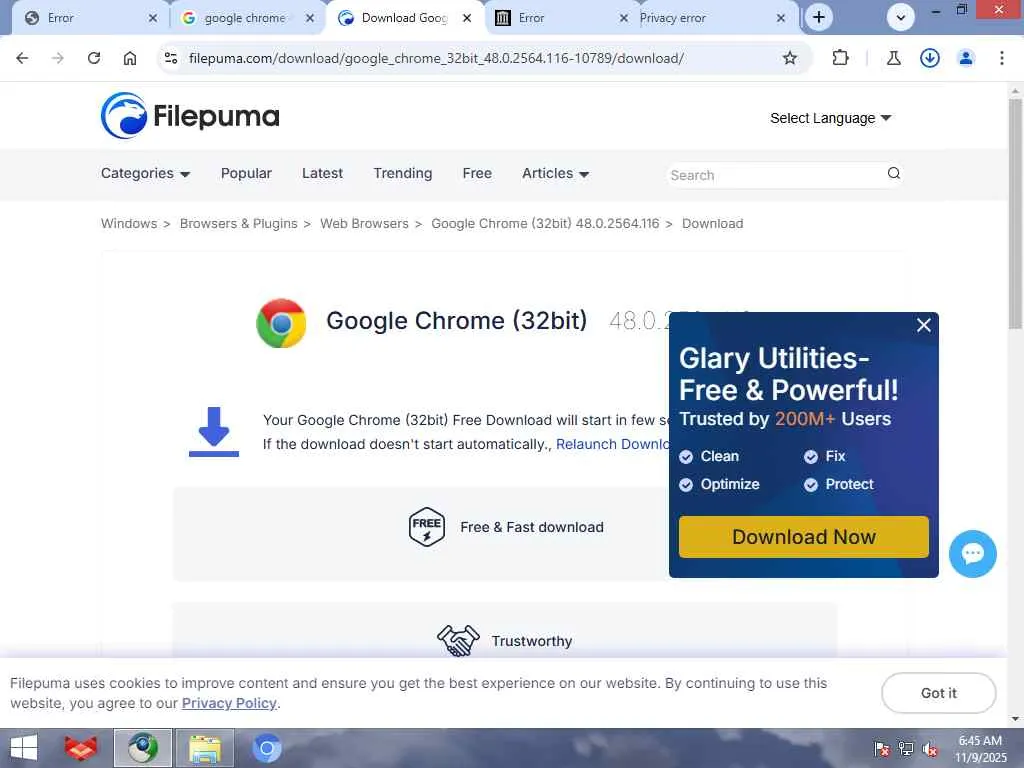The height and width of the screenshot is (768, 1024).
Task: Open the Chrome Labs flask icon
Action: pyautogui.click(x=893, y=58)
